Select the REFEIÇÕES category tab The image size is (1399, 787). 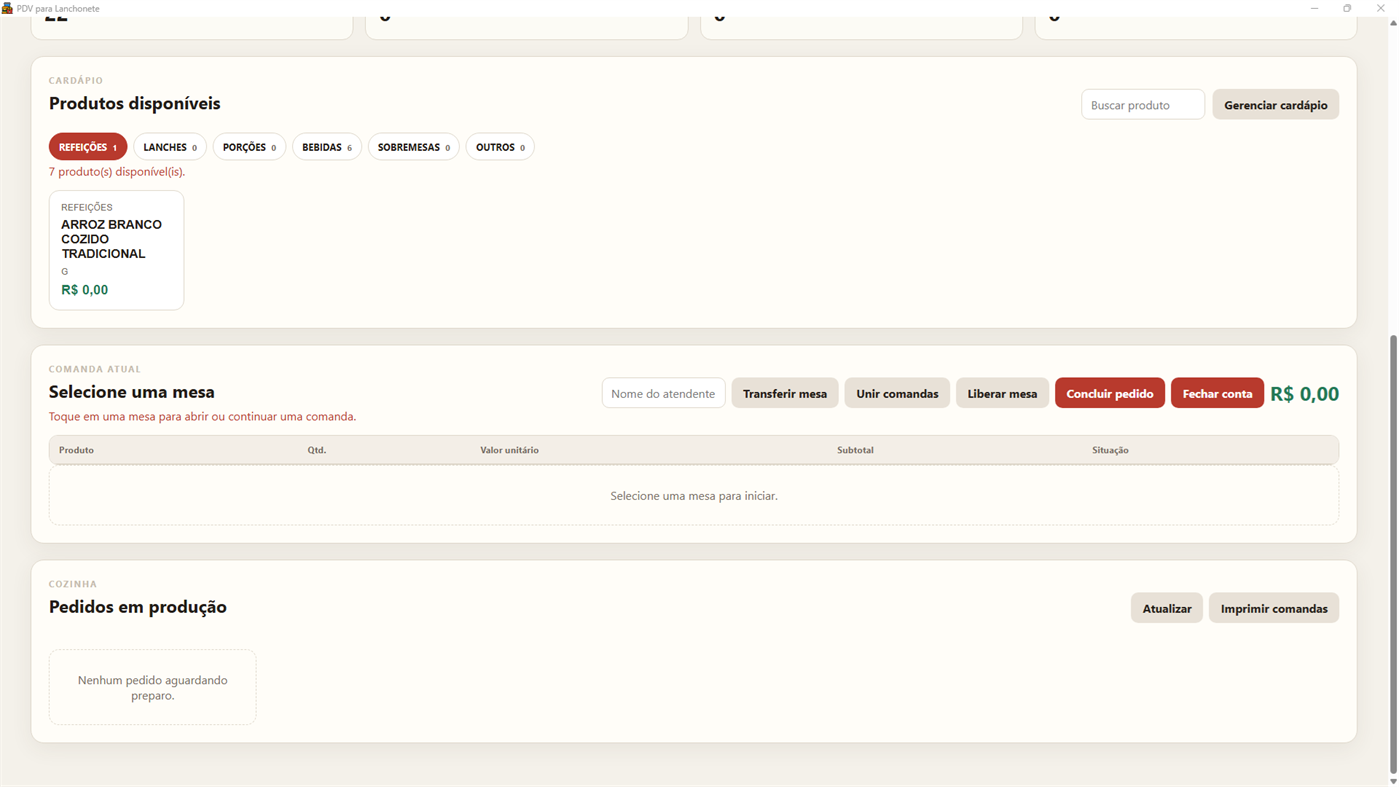[x=88, y=147]
